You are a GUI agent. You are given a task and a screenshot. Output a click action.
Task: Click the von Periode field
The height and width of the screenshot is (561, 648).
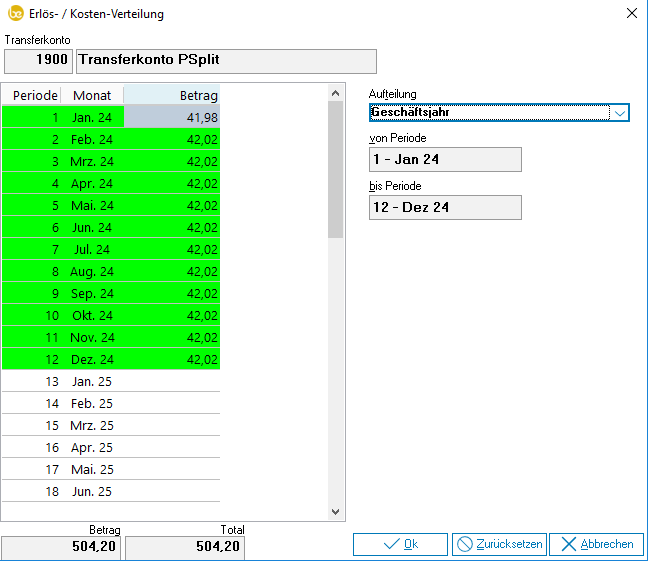[x=445, y=159]
